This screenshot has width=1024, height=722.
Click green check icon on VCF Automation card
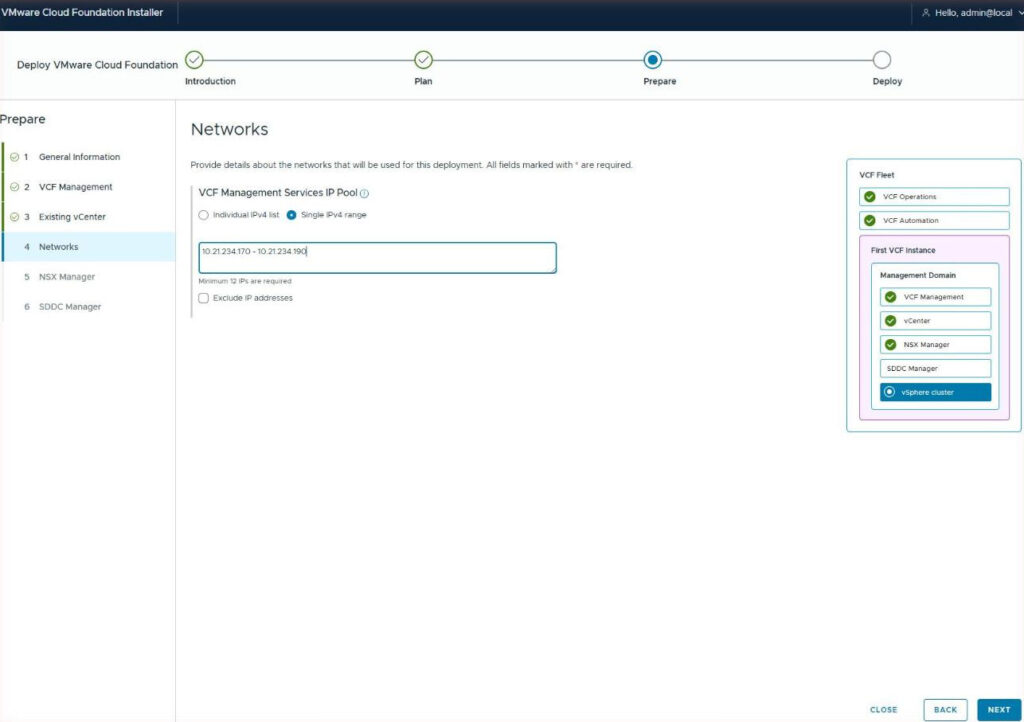click(870, 221)
